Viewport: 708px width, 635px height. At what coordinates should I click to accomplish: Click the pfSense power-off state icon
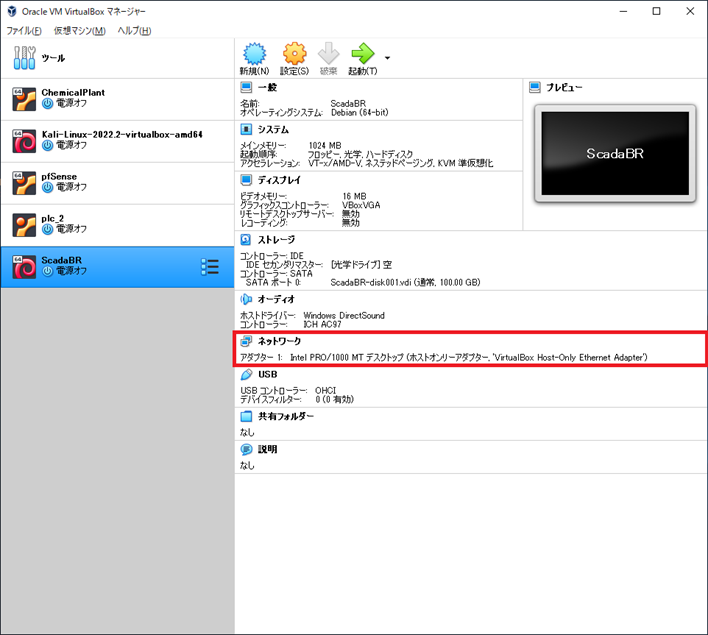47,187
